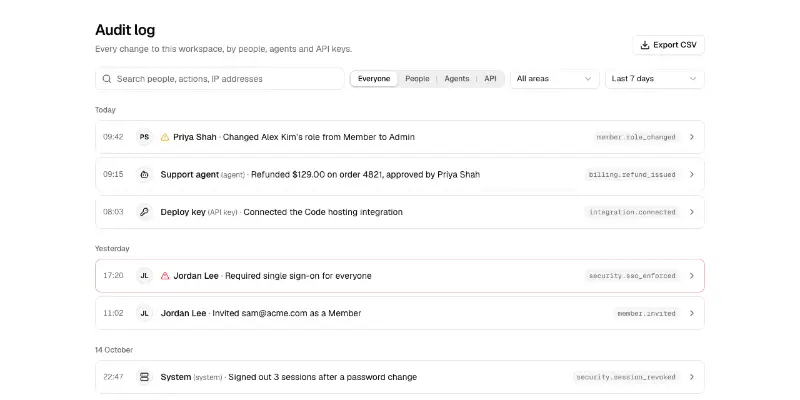Switch to the API filter tab
The image size is (800, 400).
[x=490, y=79]
